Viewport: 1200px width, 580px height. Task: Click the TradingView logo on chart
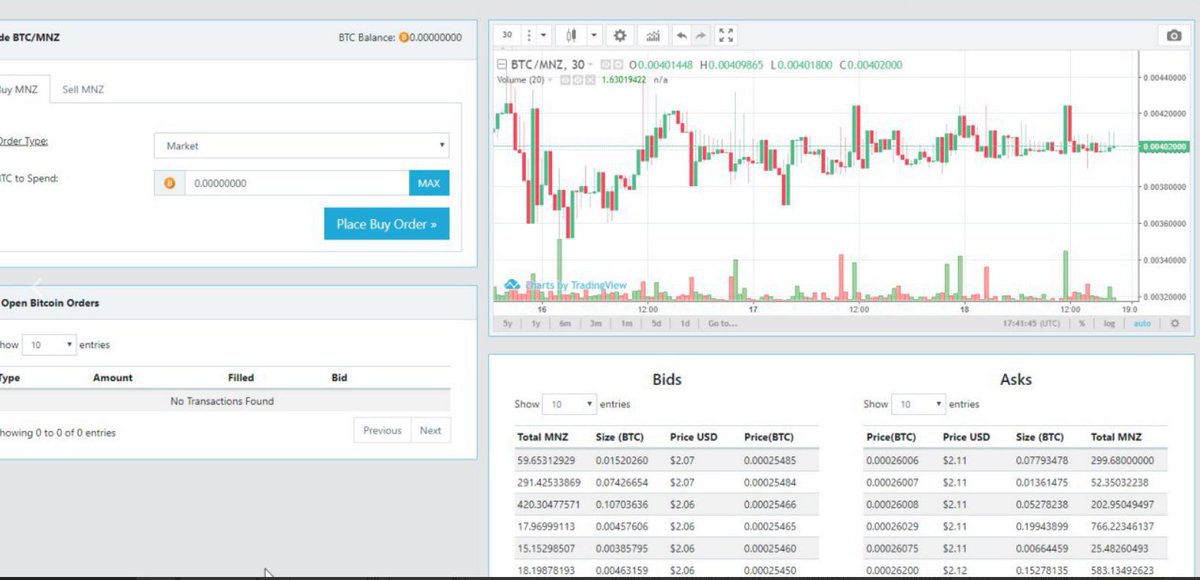(512, 286)
